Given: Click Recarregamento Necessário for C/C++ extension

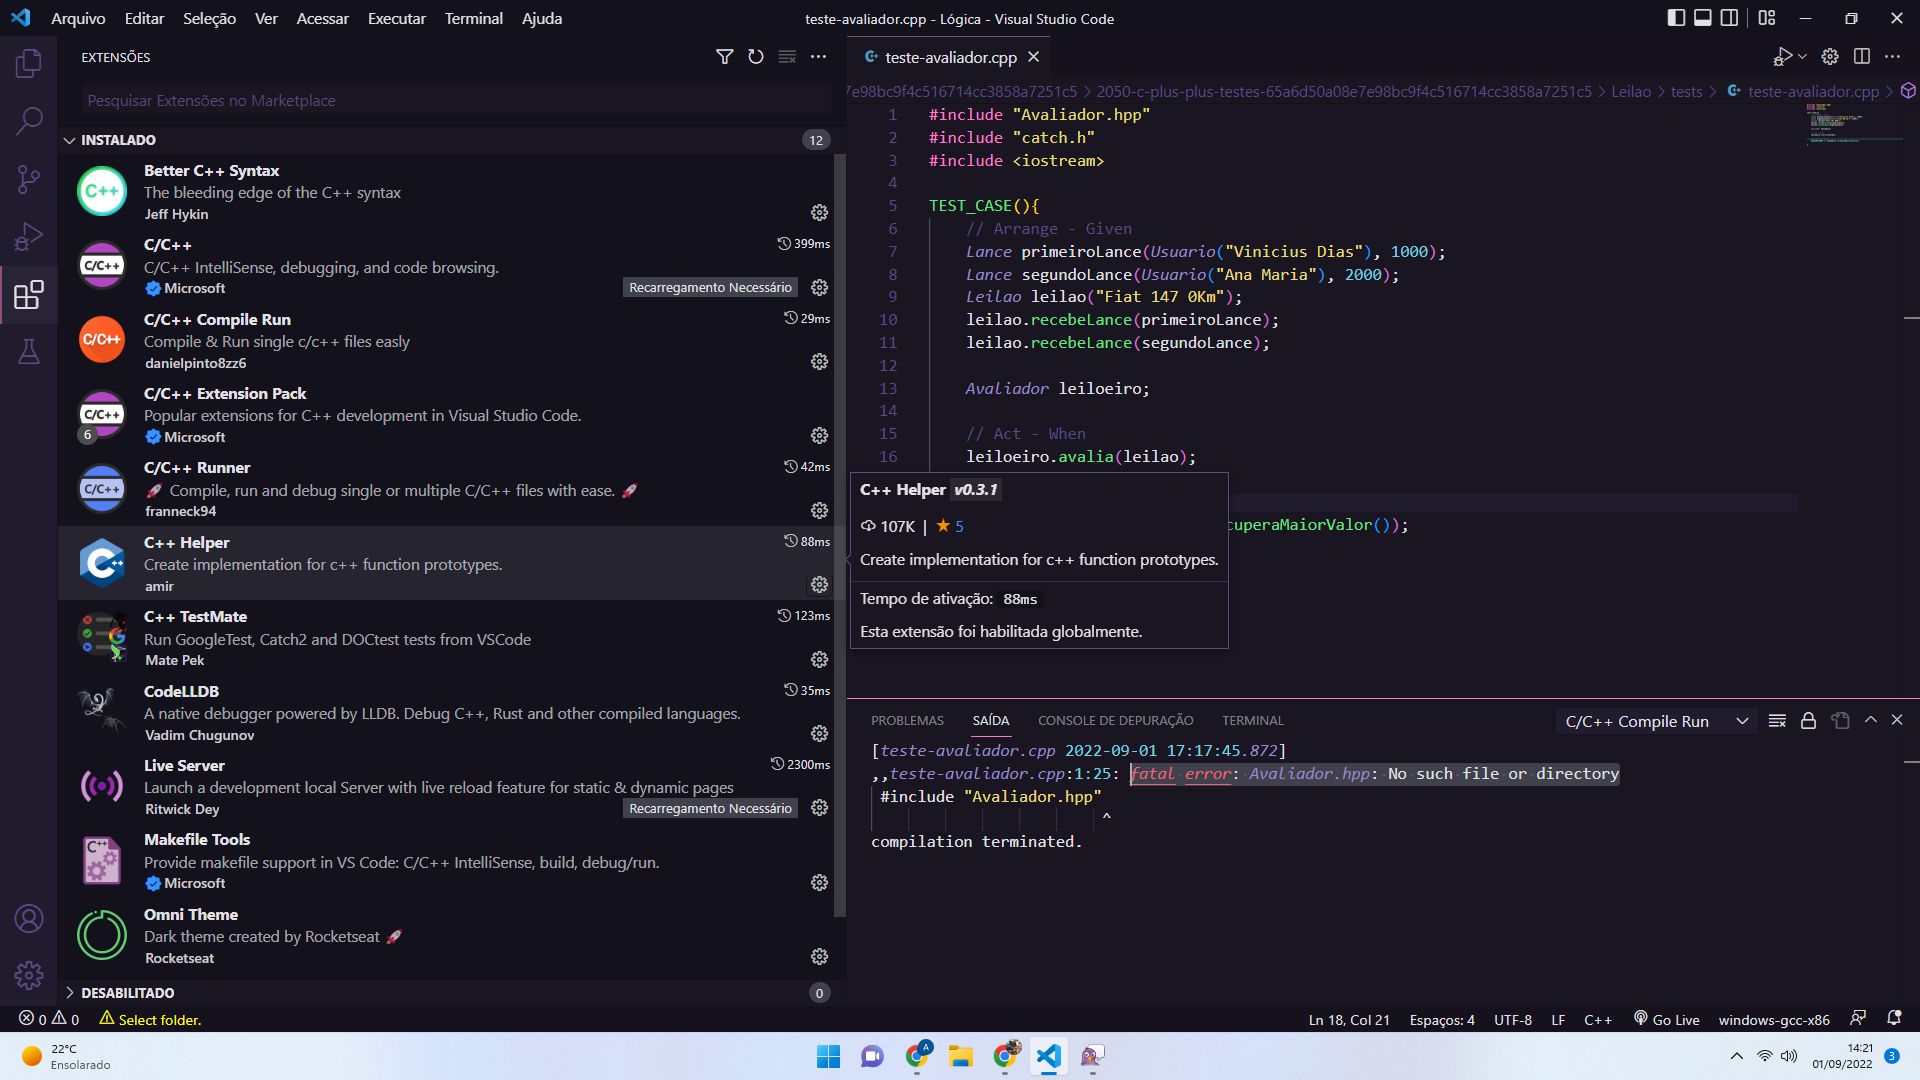Looking at the screenshot, I should 710,288.
